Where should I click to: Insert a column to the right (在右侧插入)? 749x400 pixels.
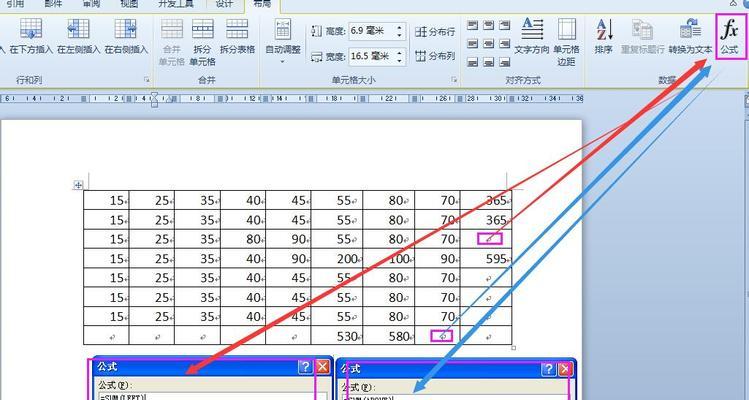click(126, 36)
